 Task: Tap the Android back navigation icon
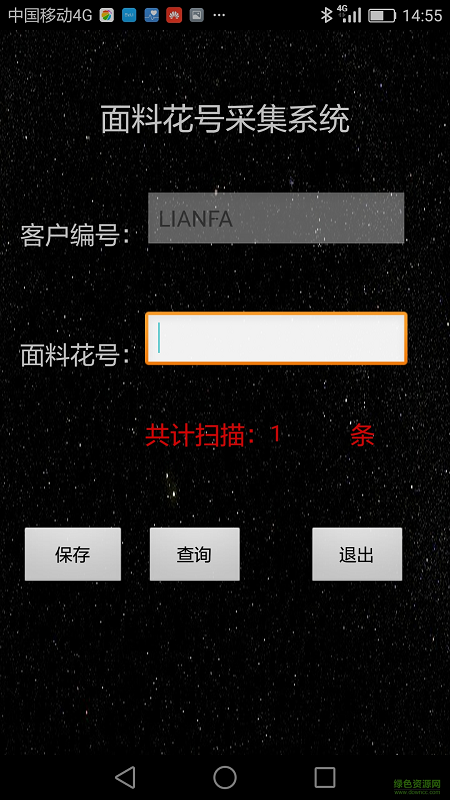coord(125,778)
